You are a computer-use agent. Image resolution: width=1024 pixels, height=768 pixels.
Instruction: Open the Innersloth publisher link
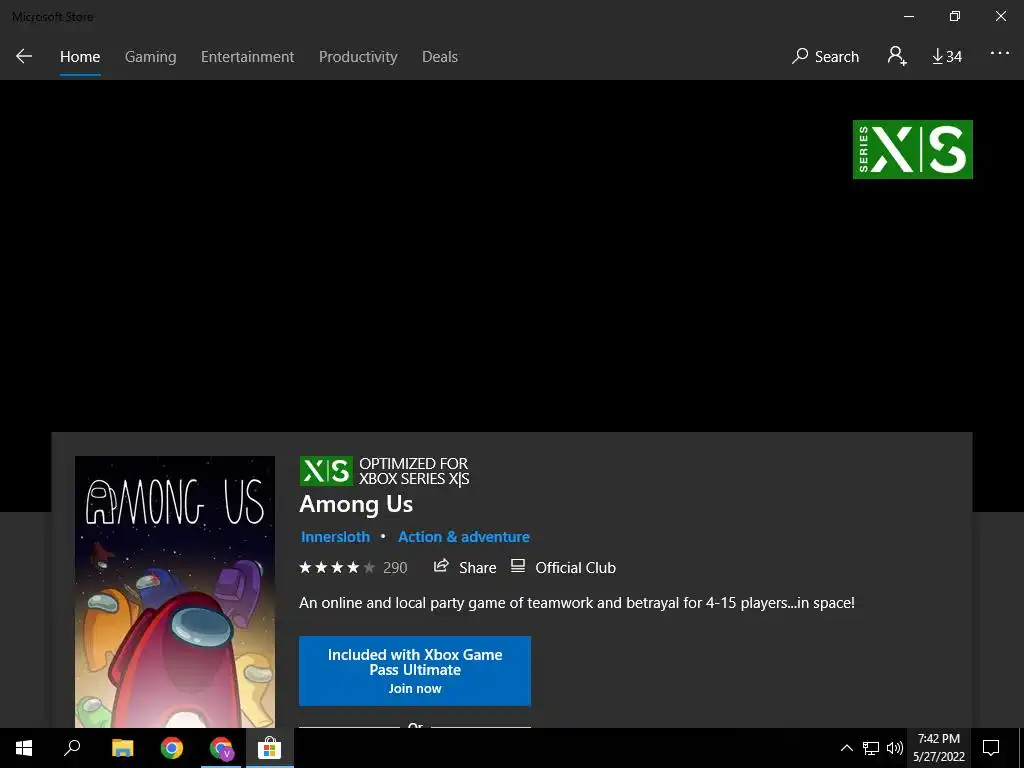335,537
